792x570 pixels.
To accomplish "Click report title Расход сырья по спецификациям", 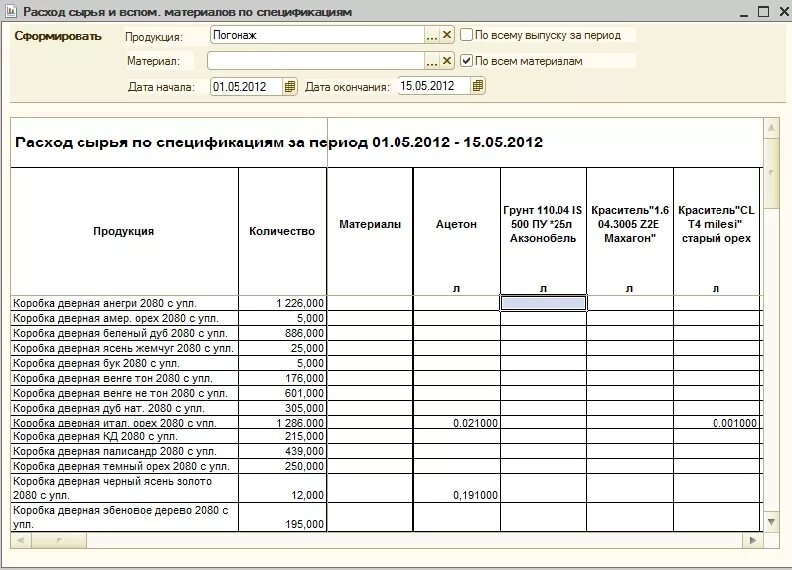I will pos(279,142).
